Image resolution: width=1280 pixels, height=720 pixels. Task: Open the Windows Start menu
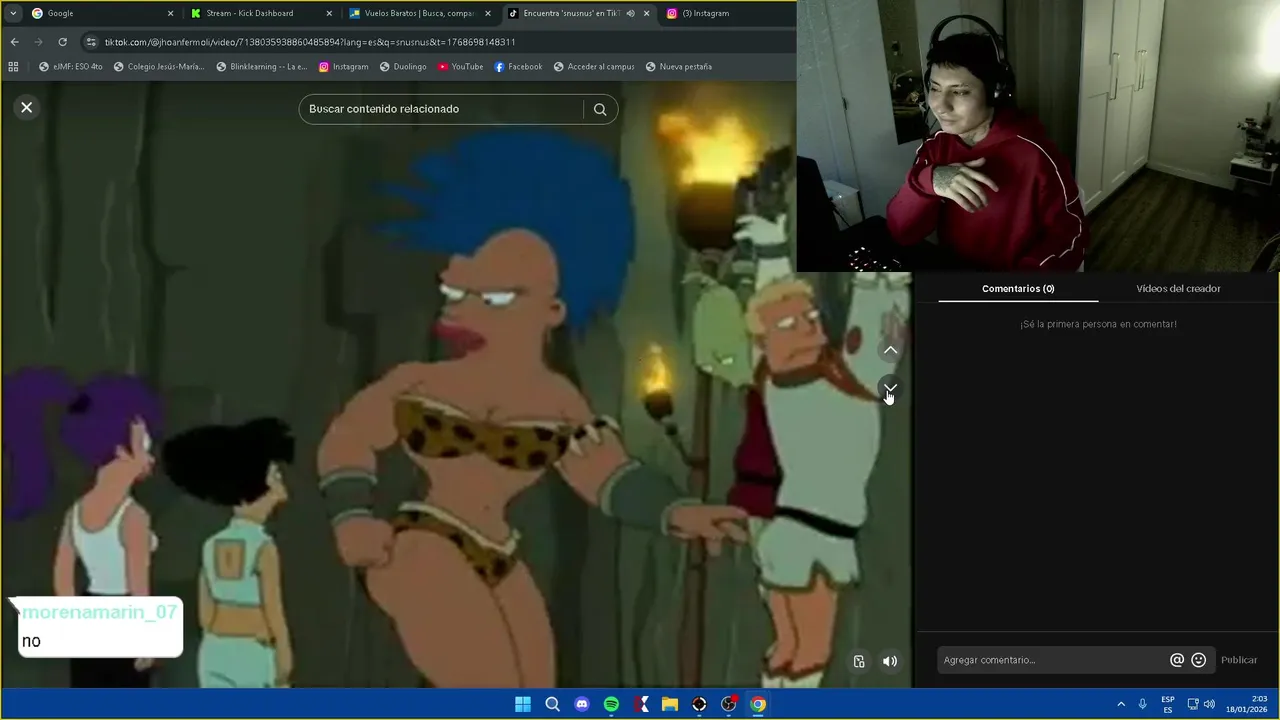[x=523, y=704]
